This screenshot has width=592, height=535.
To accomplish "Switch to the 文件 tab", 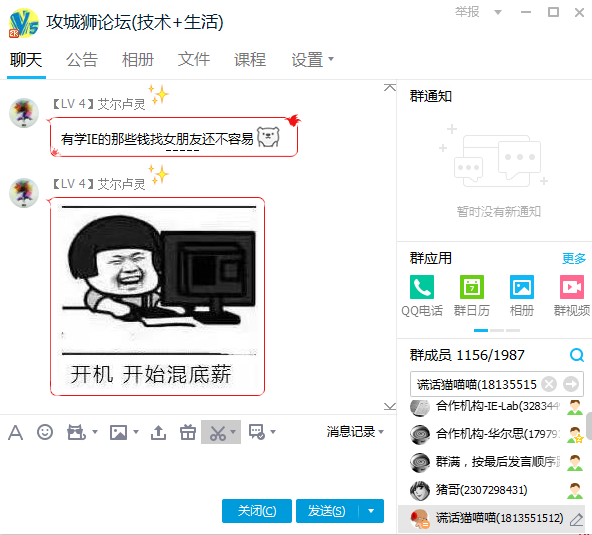I will click(194, 60).
